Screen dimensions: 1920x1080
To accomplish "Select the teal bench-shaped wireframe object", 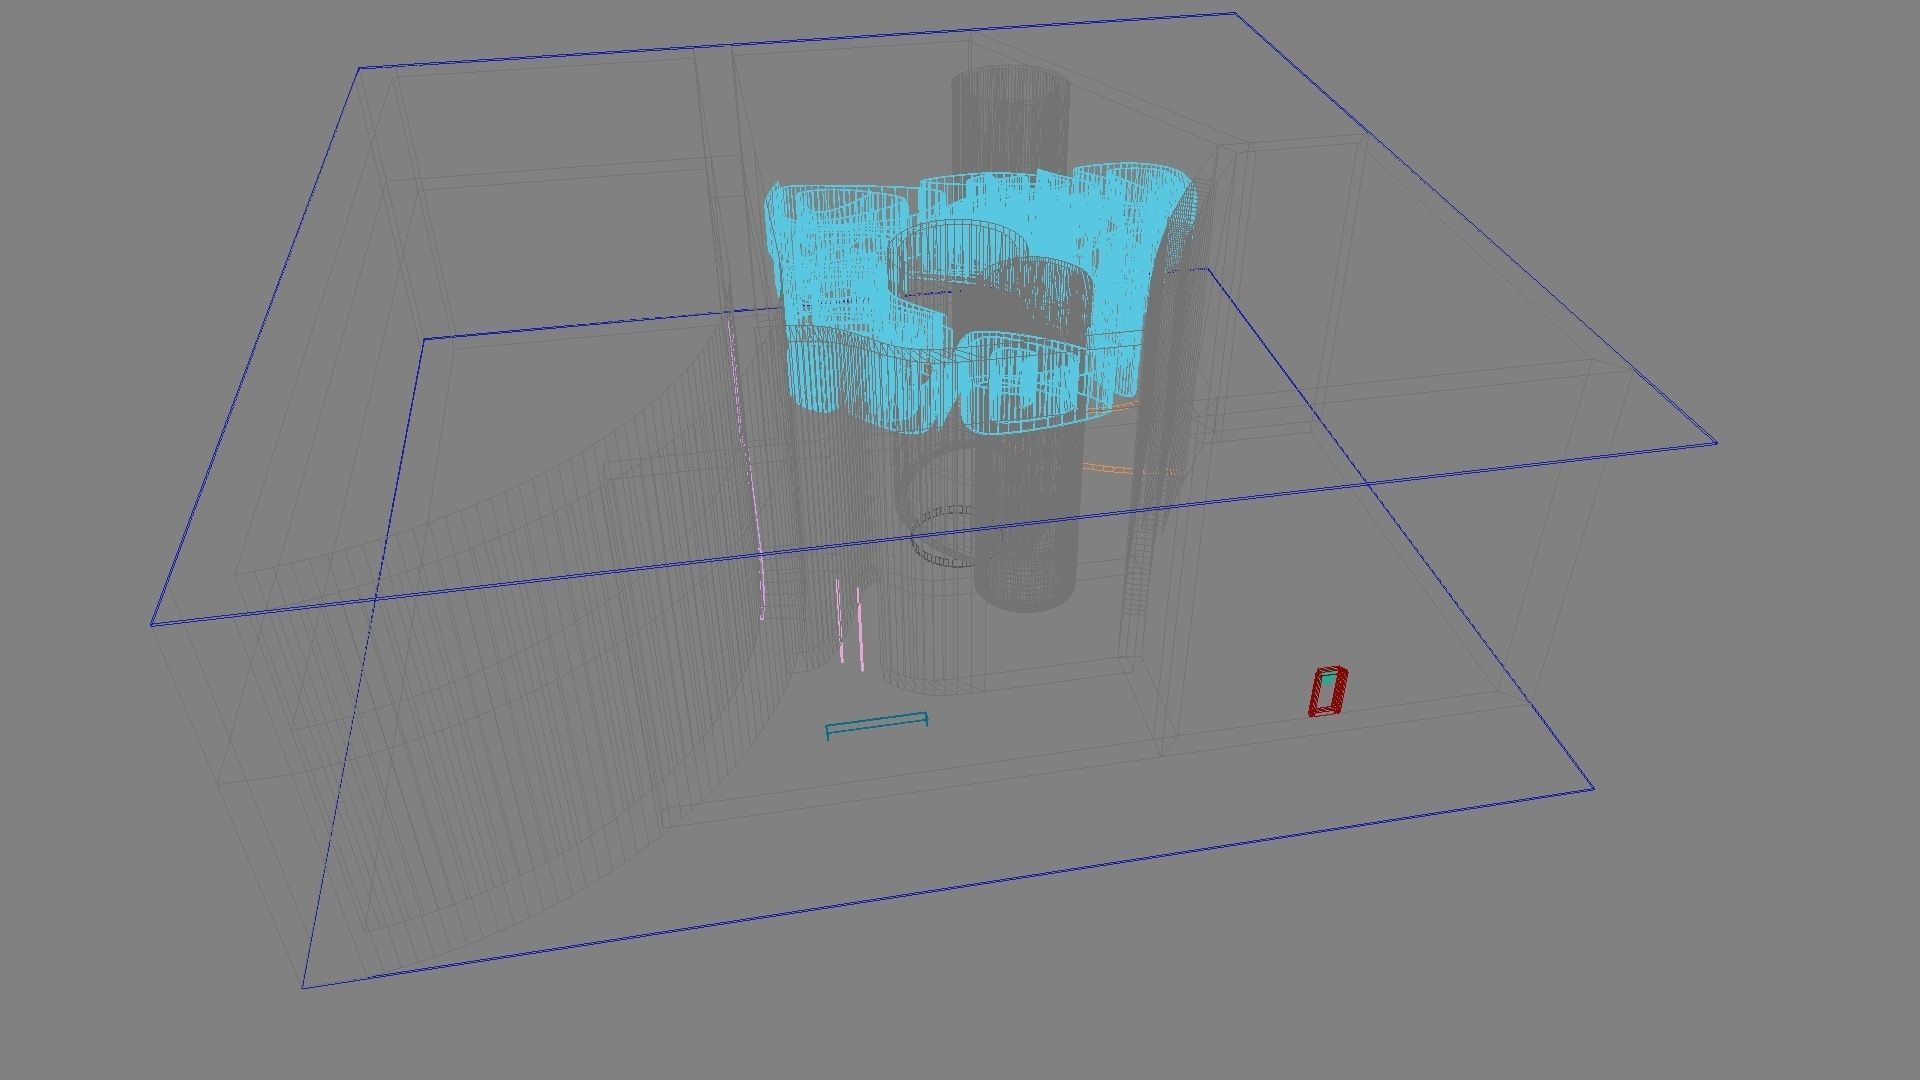I will (876, 725).
